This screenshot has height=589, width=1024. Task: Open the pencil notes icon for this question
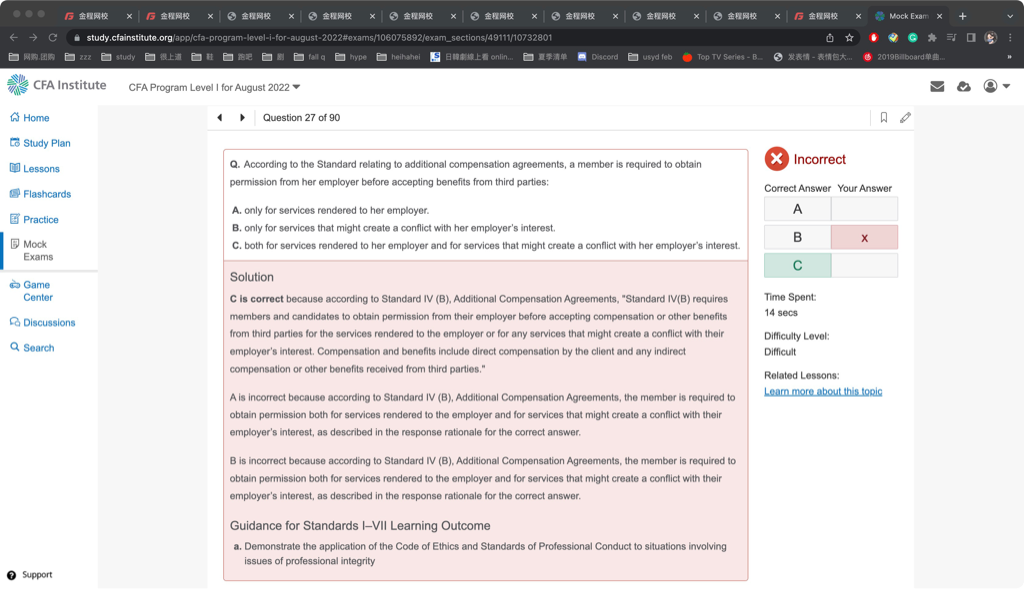coord(905,118)
